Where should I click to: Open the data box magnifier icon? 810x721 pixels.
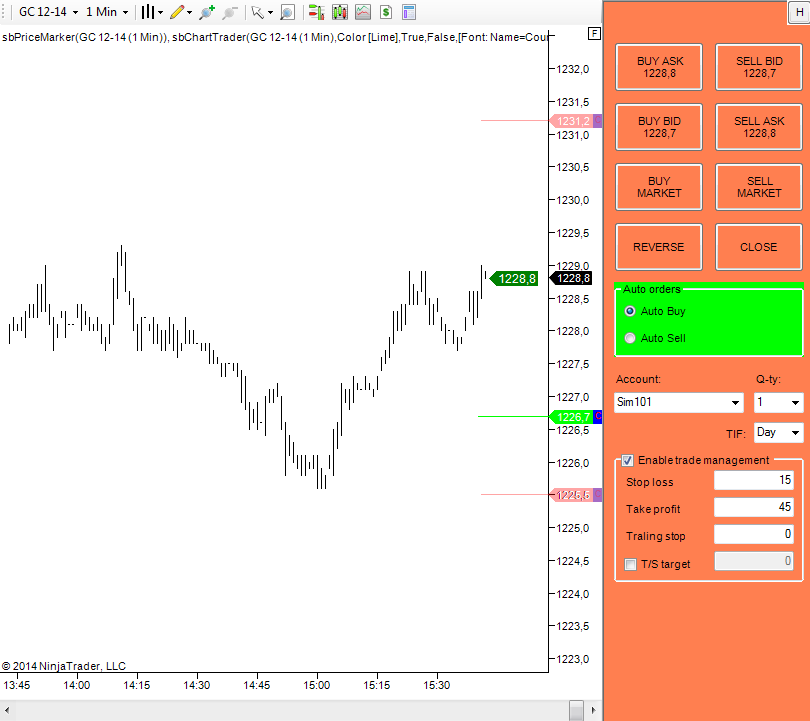click(x=286, y=11)
